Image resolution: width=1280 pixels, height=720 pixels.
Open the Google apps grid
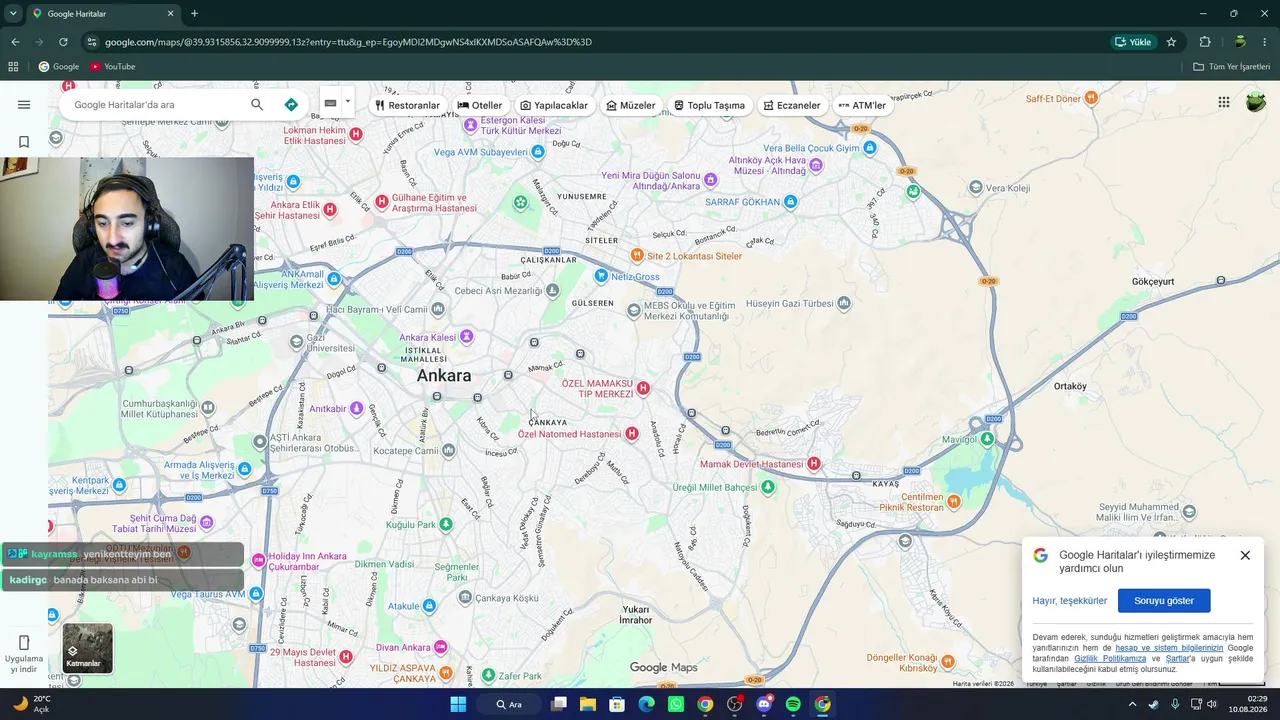click(1223, 102)
